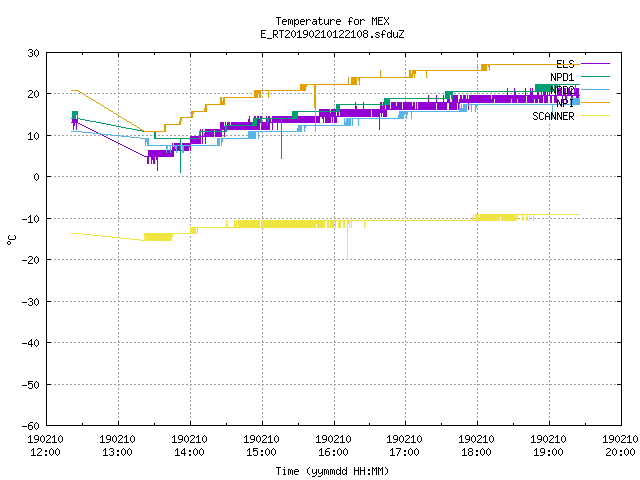
Task: Click the ELS legend label
Action: pos(565,64)
